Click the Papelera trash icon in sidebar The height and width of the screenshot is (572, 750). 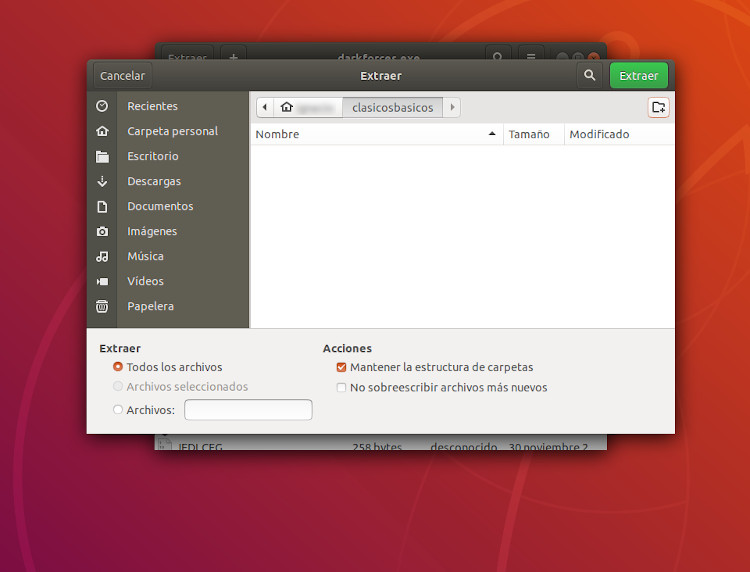(x=102, y=306)
